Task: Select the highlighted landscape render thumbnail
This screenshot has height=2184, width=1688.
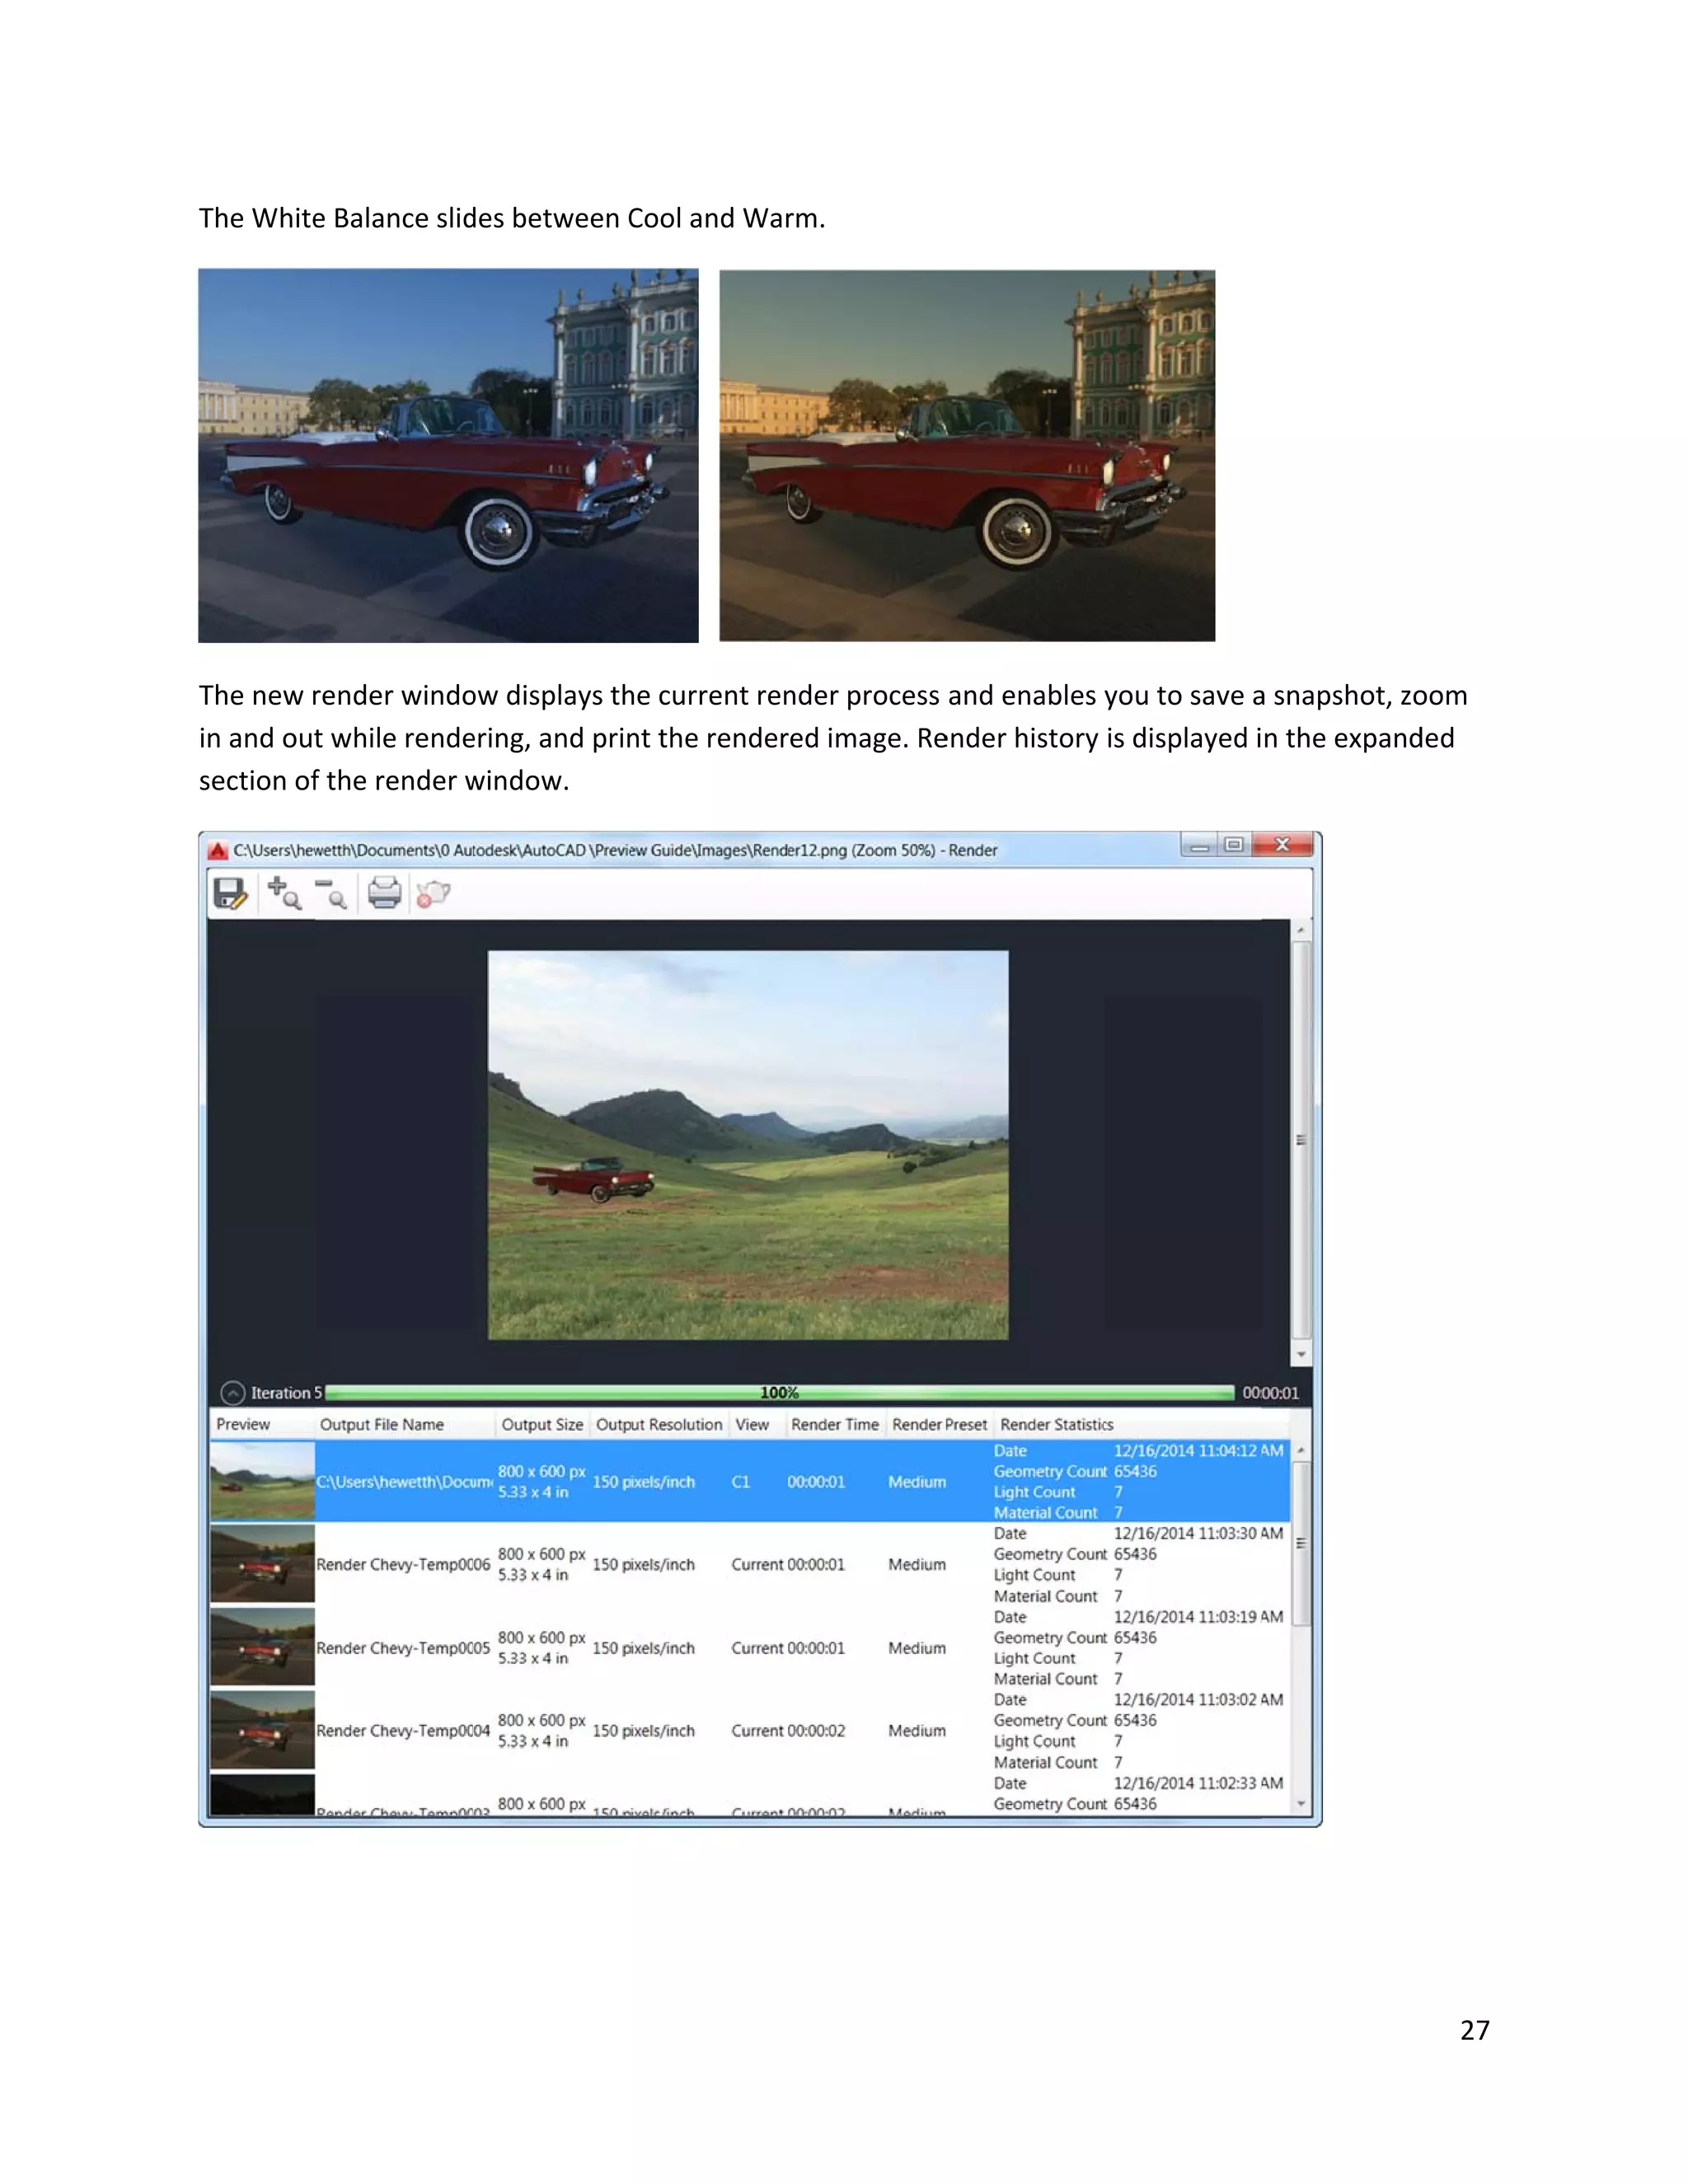Action: click(x=263, y=1481)
